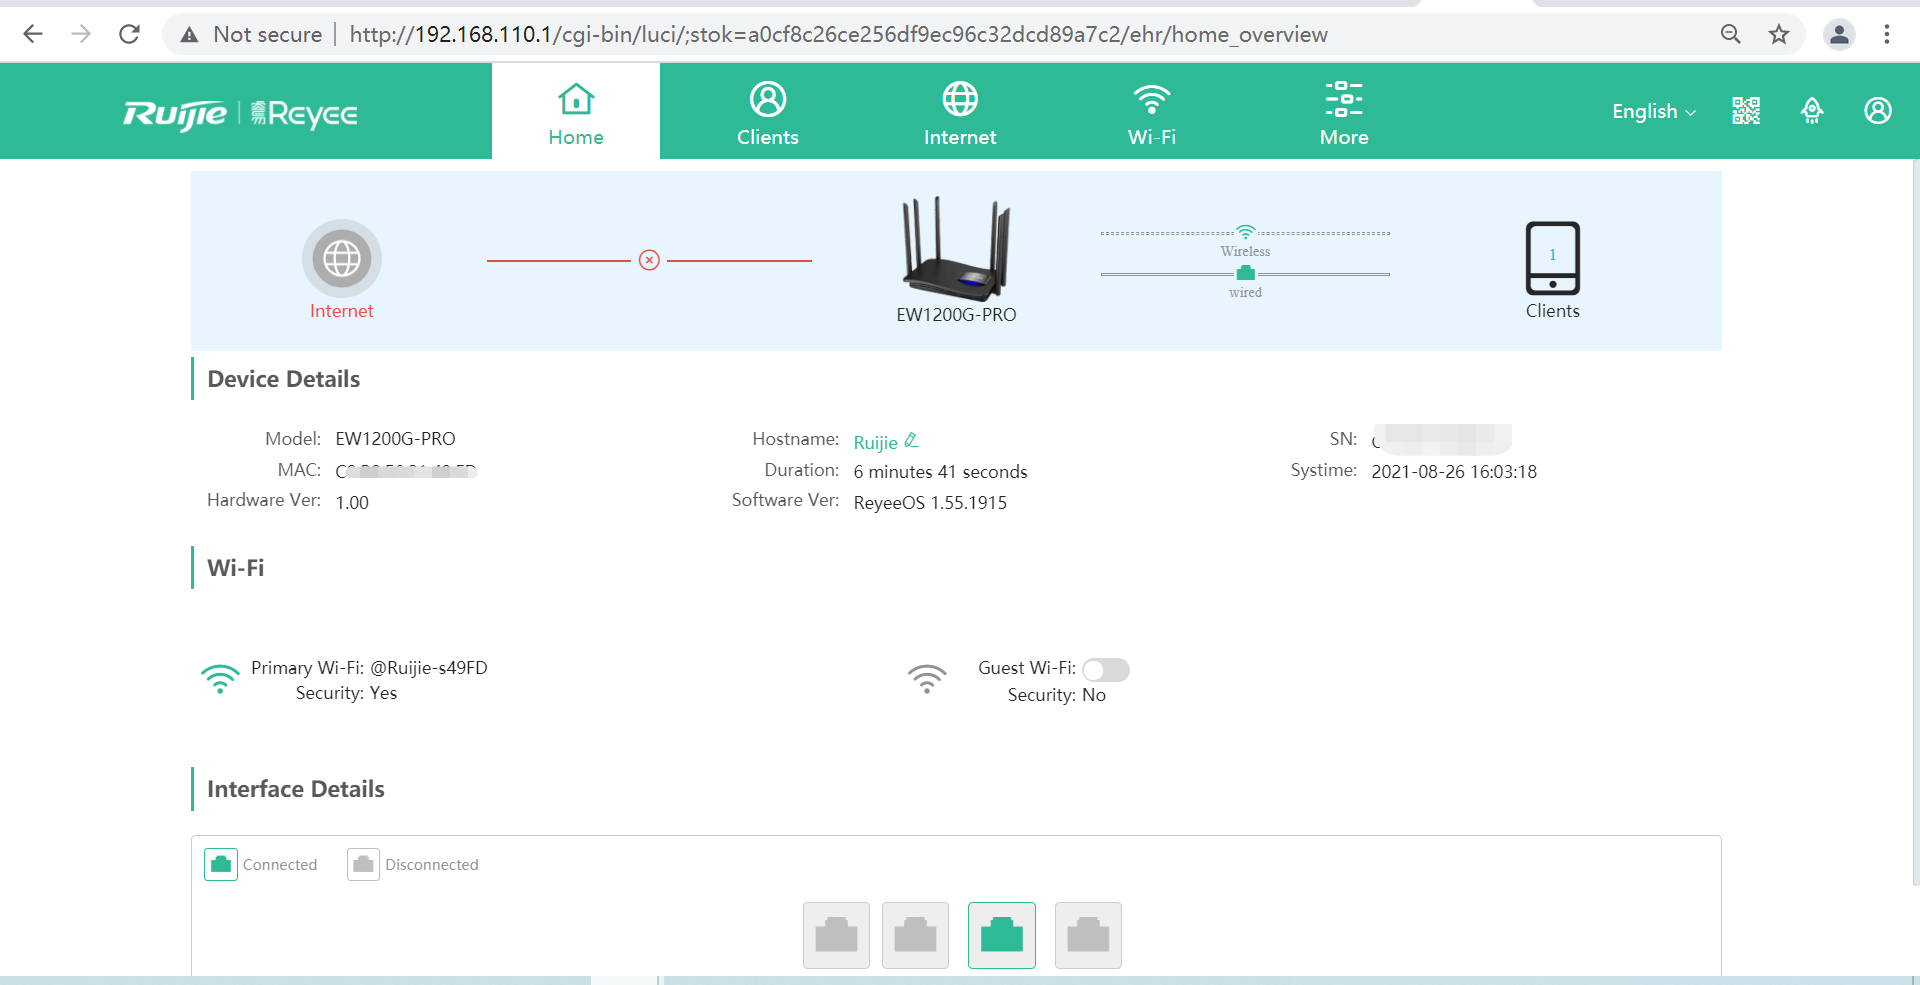This screenshot has width=1920, height=985.
Task: Select the fourth port icon
Action: (1088, 935)
